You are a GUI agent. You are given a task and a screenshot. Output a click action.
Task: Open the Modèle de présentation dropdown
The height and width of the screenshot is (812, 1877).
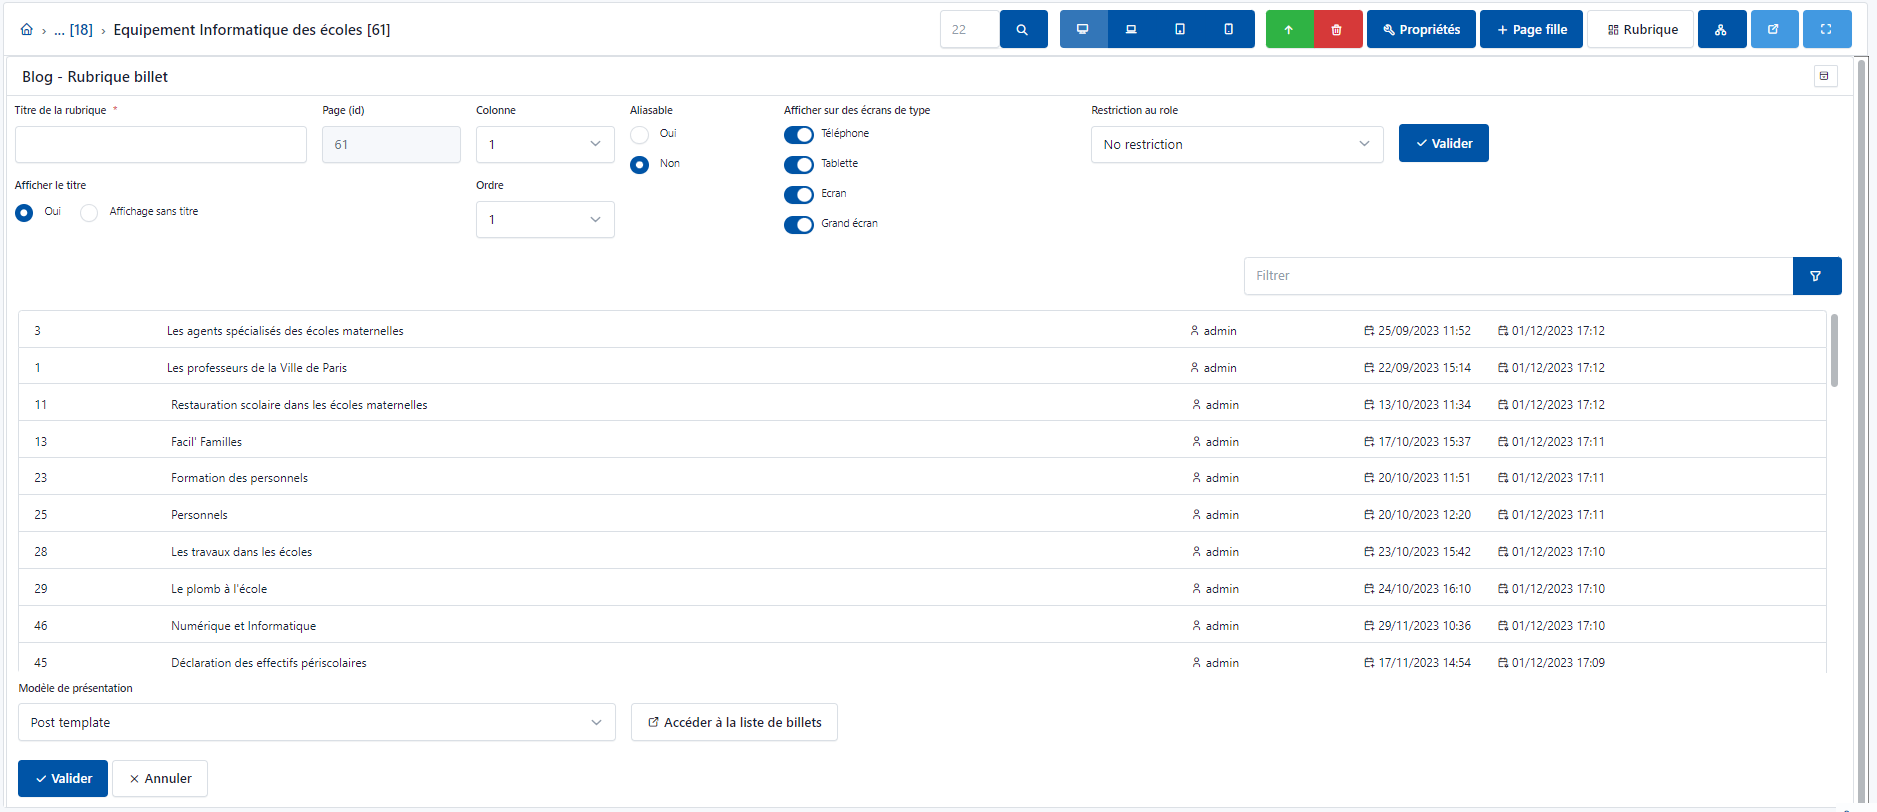click(316, 723)
